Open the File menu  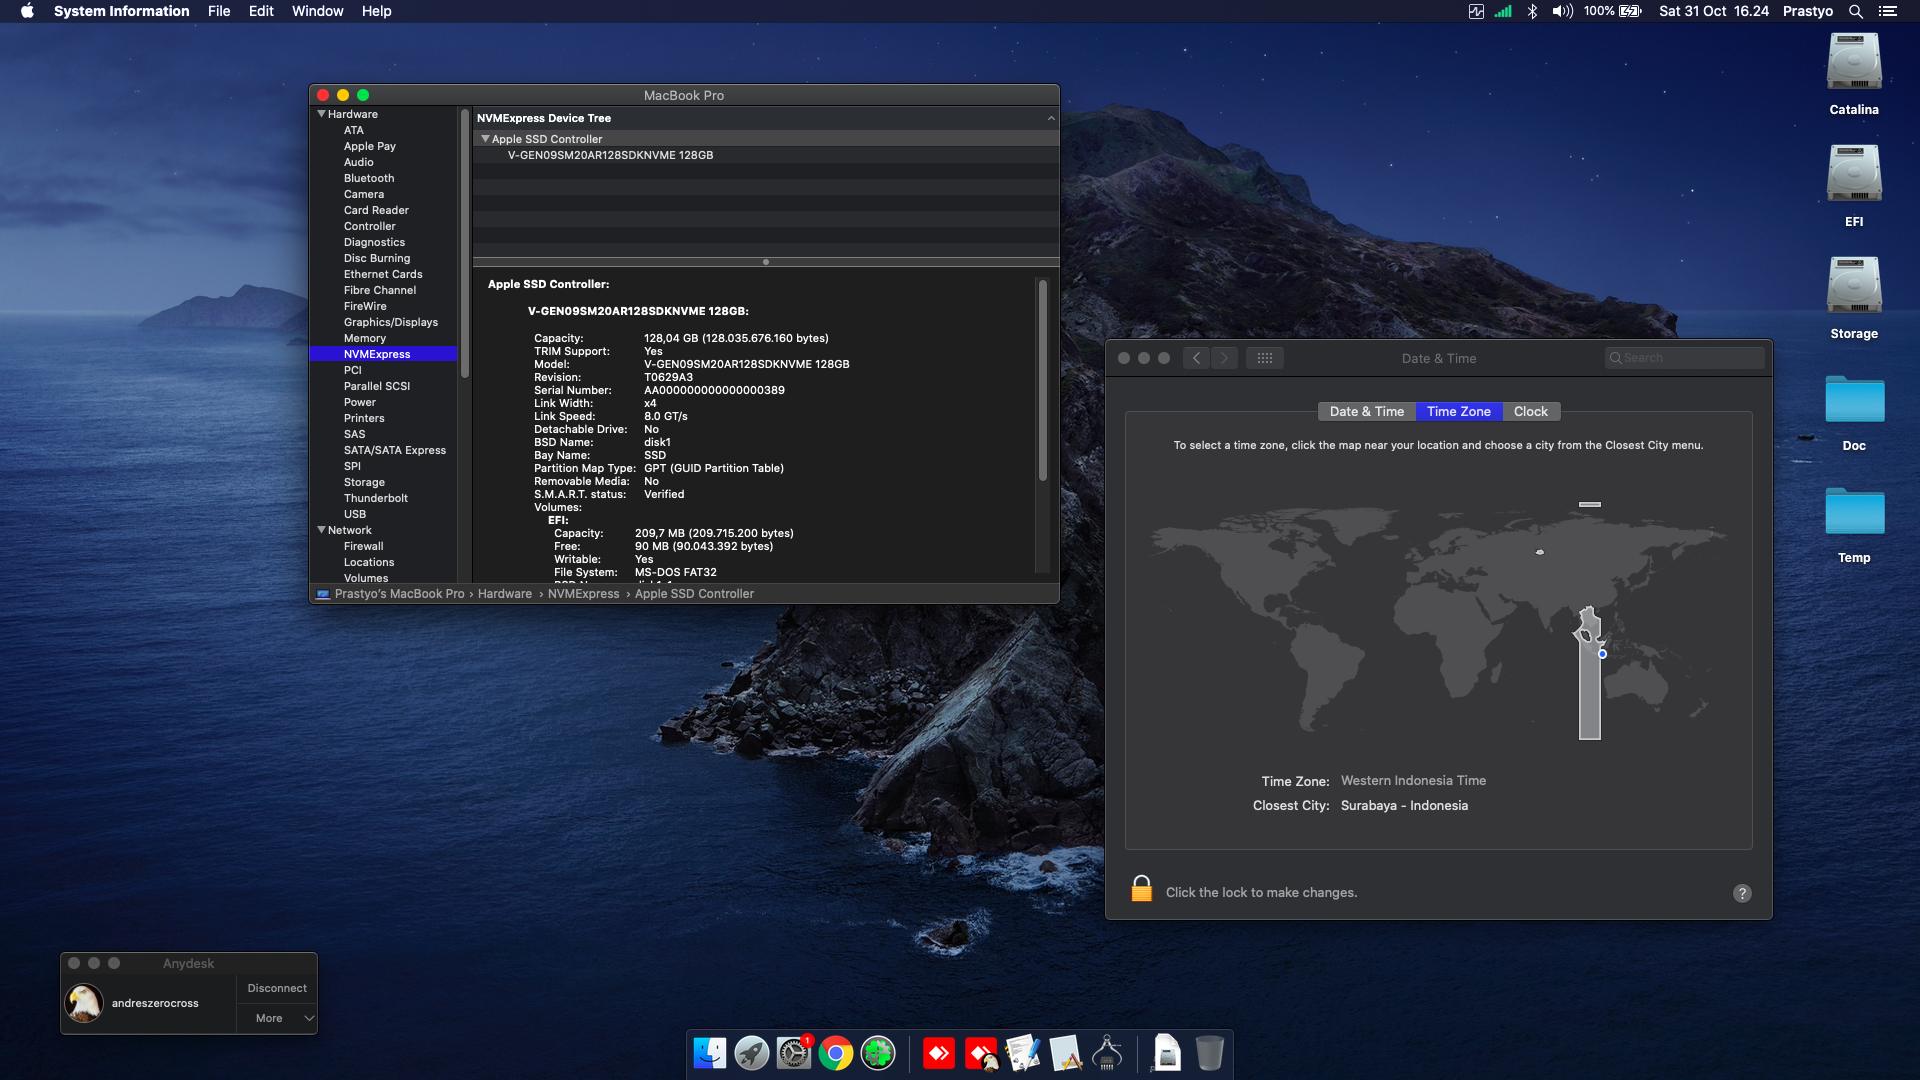[219, 11]
